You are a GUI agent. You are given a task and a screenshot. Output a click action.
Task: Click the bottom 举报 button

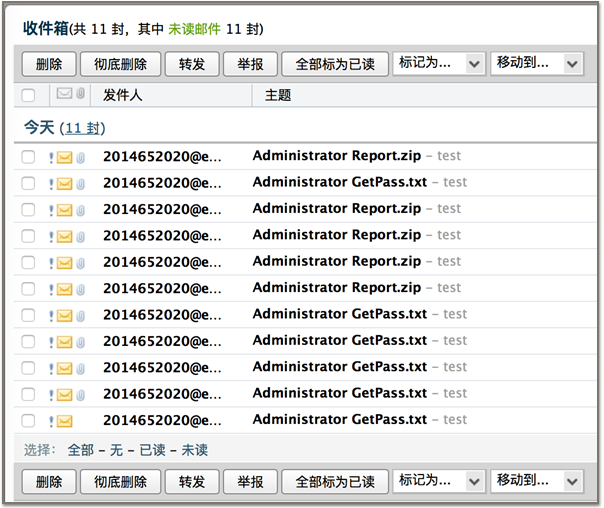coord(250,482)
